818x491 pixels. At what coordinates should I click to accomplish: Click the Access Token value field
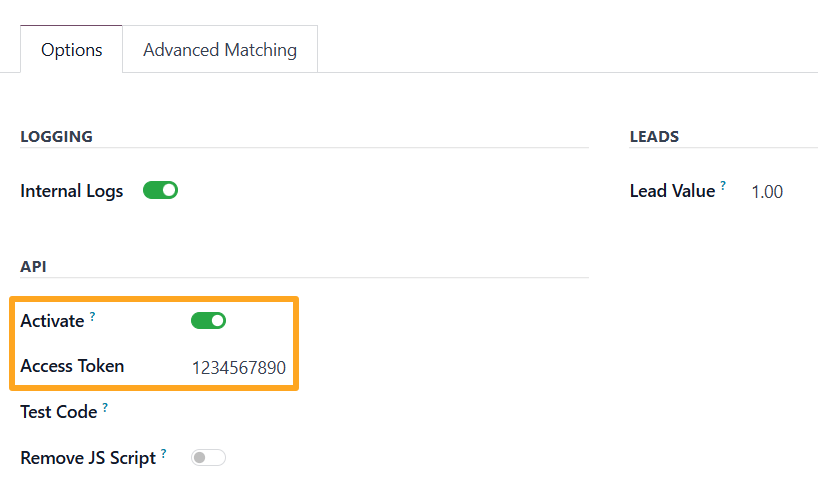click(x=238, y=368)
